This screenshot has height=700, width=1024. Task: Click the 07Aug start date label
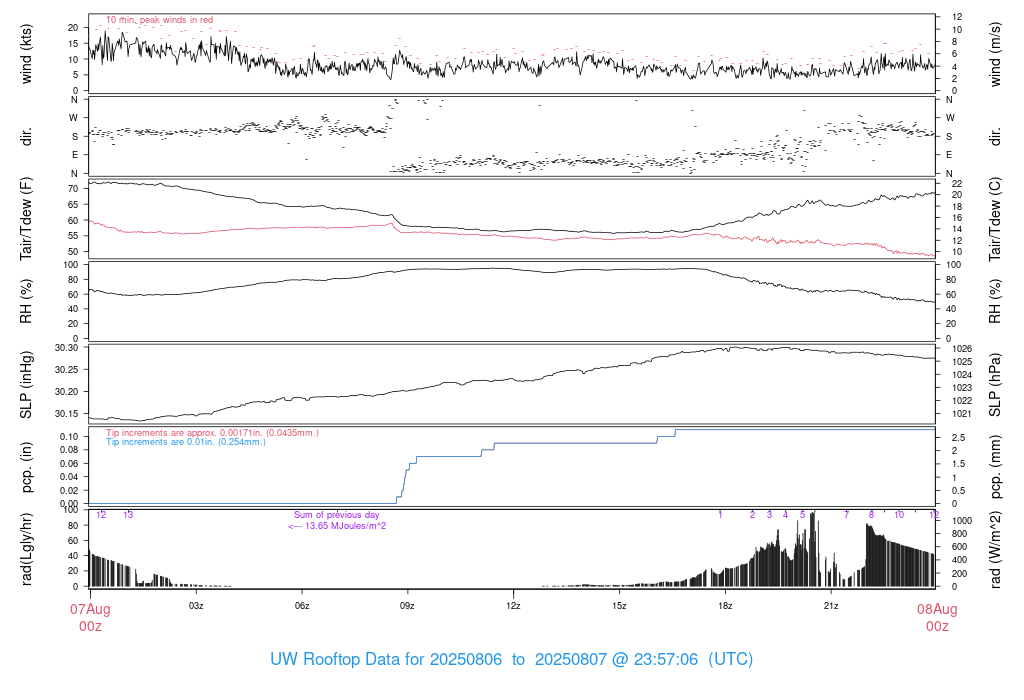(x=90, y=609)
